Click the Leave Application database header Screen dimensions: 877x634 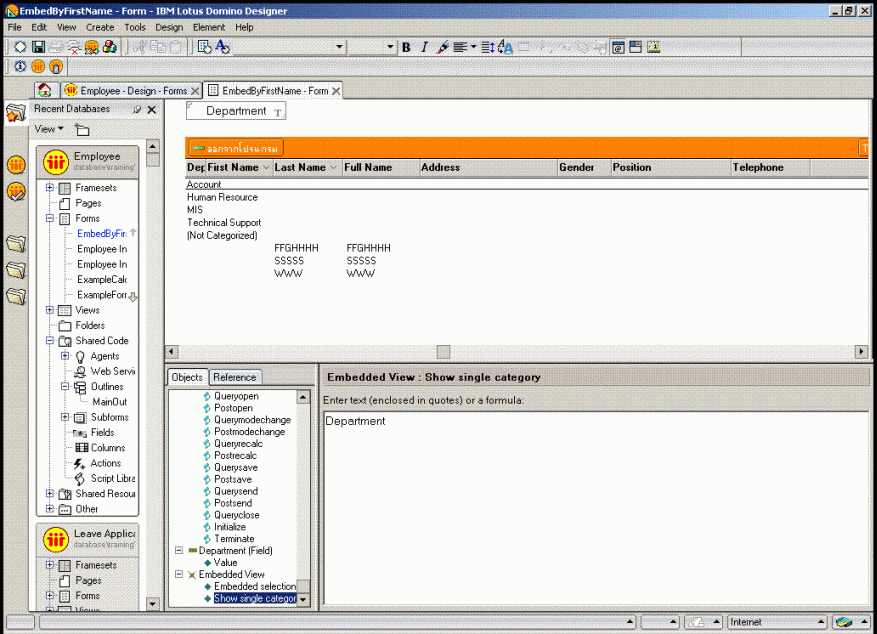(88, 539)
